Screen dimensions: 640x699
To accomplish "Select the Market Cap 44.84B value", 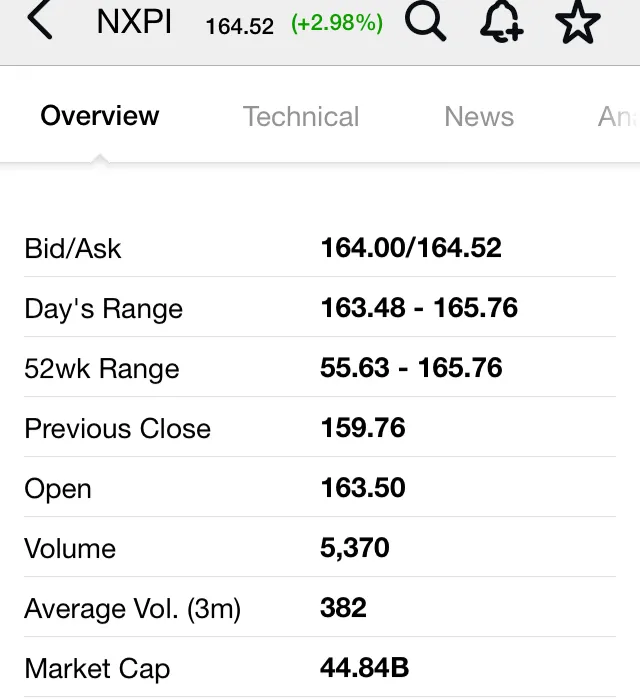I will point(365,668).
